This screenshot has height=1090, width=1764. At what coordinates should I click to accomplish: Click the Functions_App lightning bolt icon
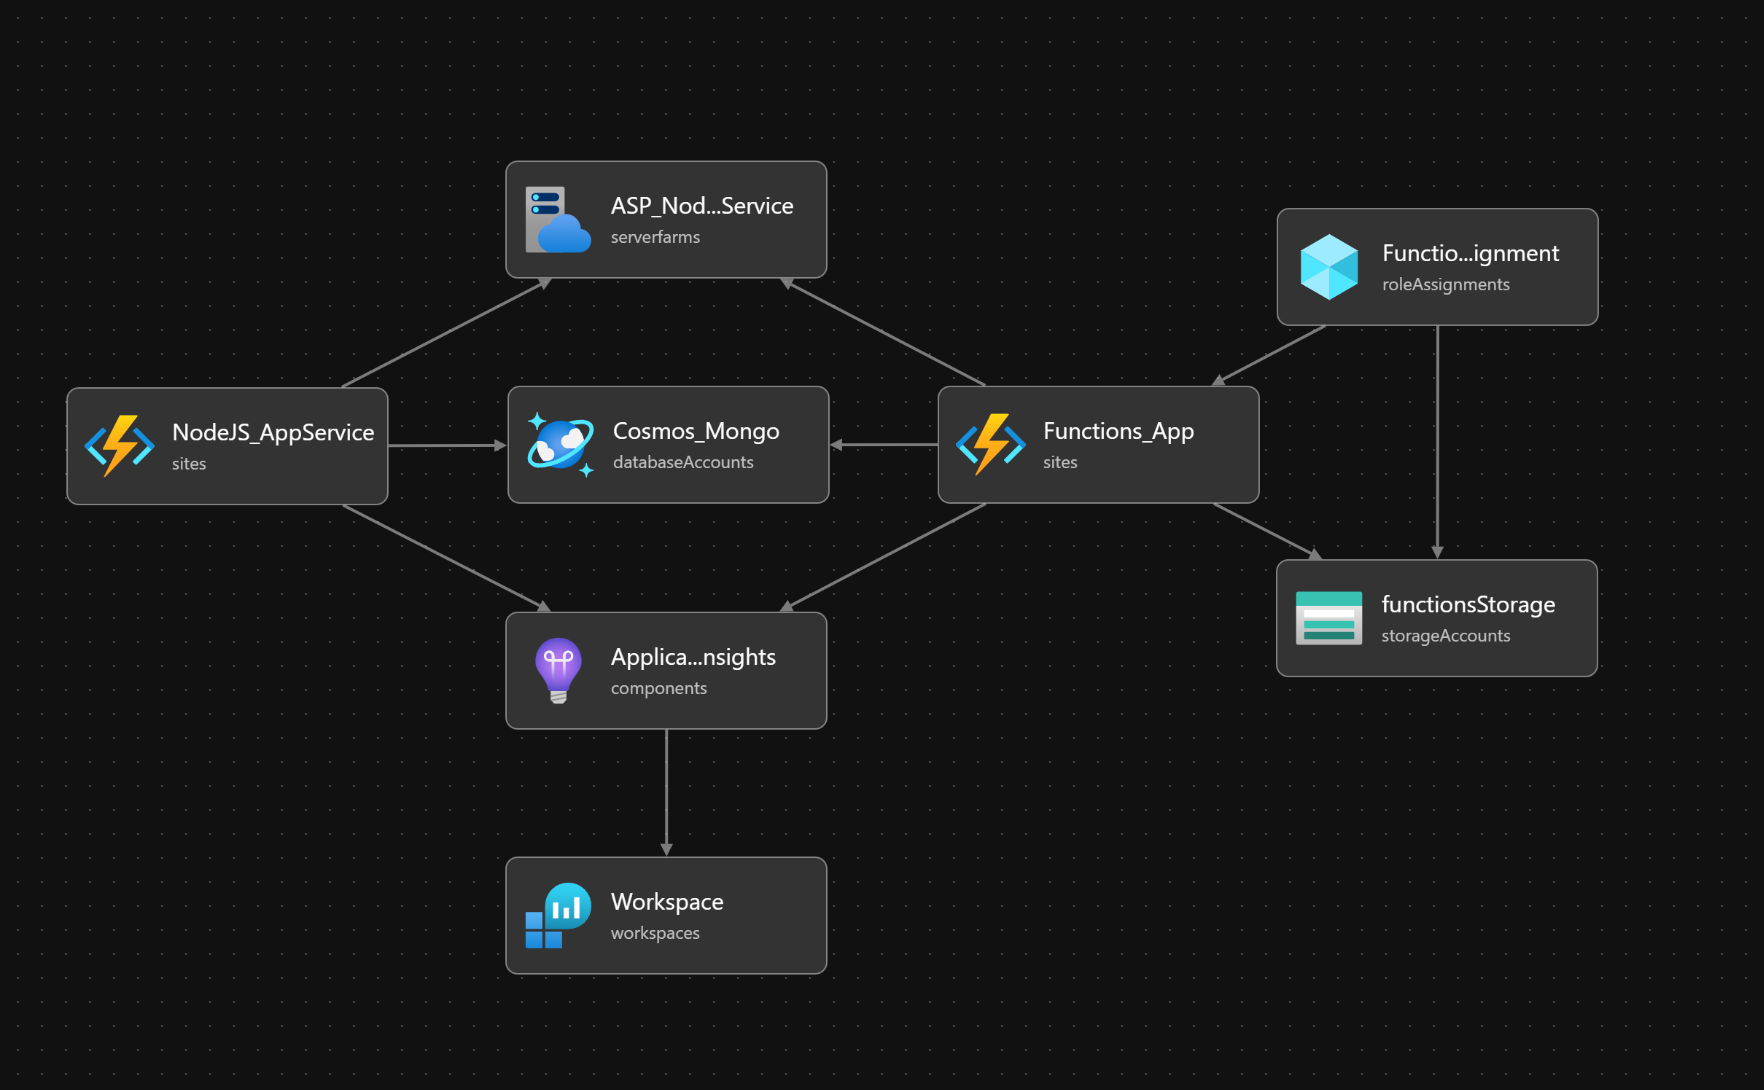[991, 444]
